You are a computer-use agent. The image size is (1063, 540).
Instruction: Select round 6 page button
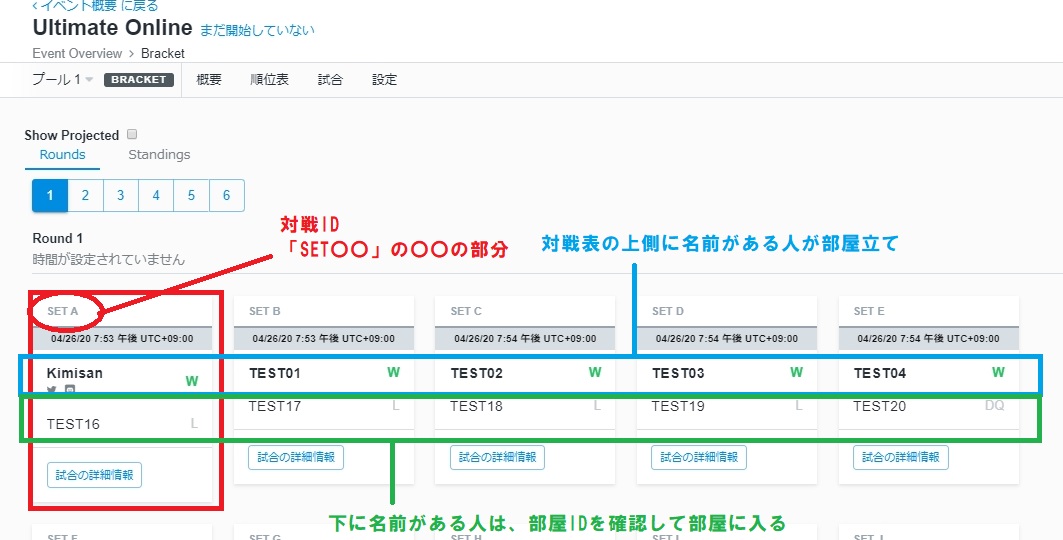pos(226,195)
